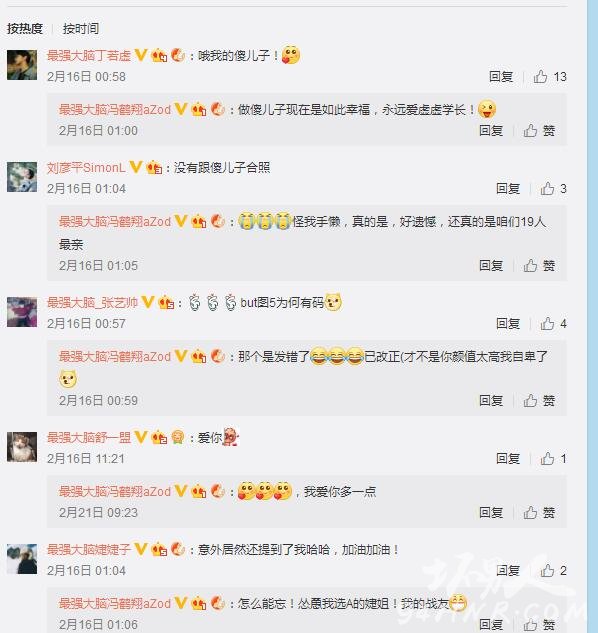Like the reply posted 2月21日 09:23
This screenshot has width=598, height=633.
[x=539, y=512]
